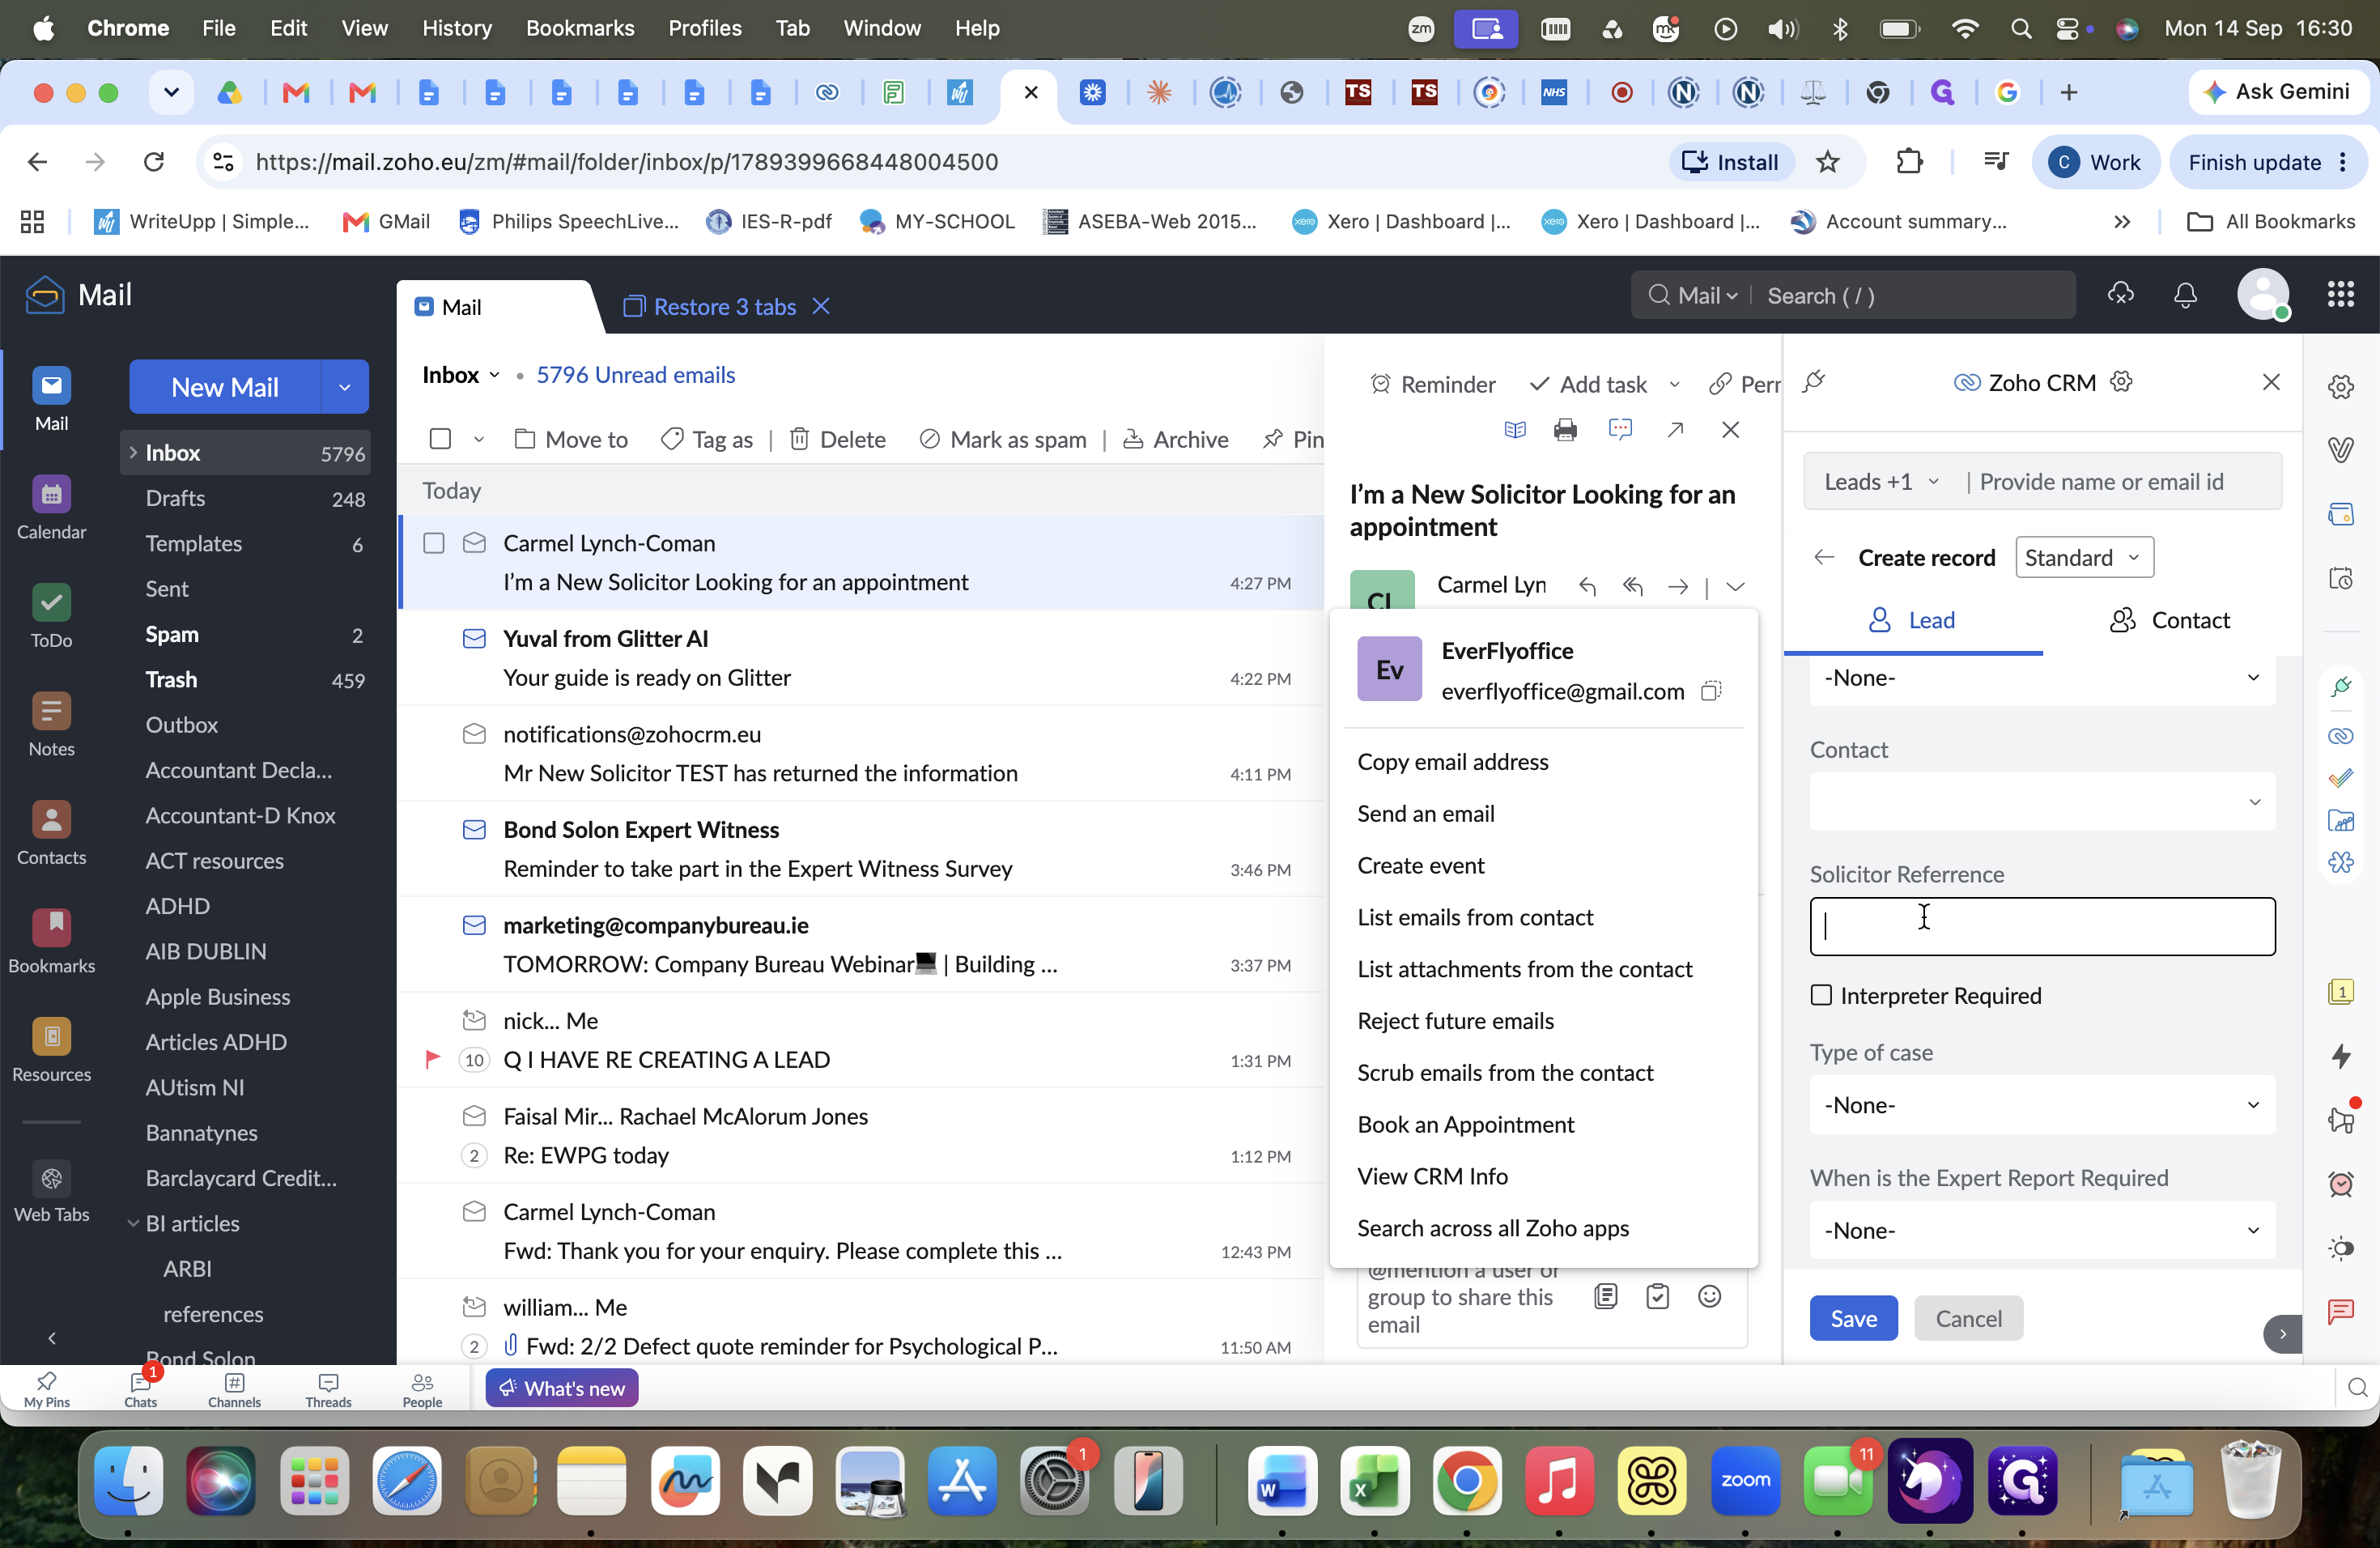The width and height of the screenshot is (2380, 1548).
Task: Focus the Solicitor Referrence input field
Action: (x=2042, y=926)
